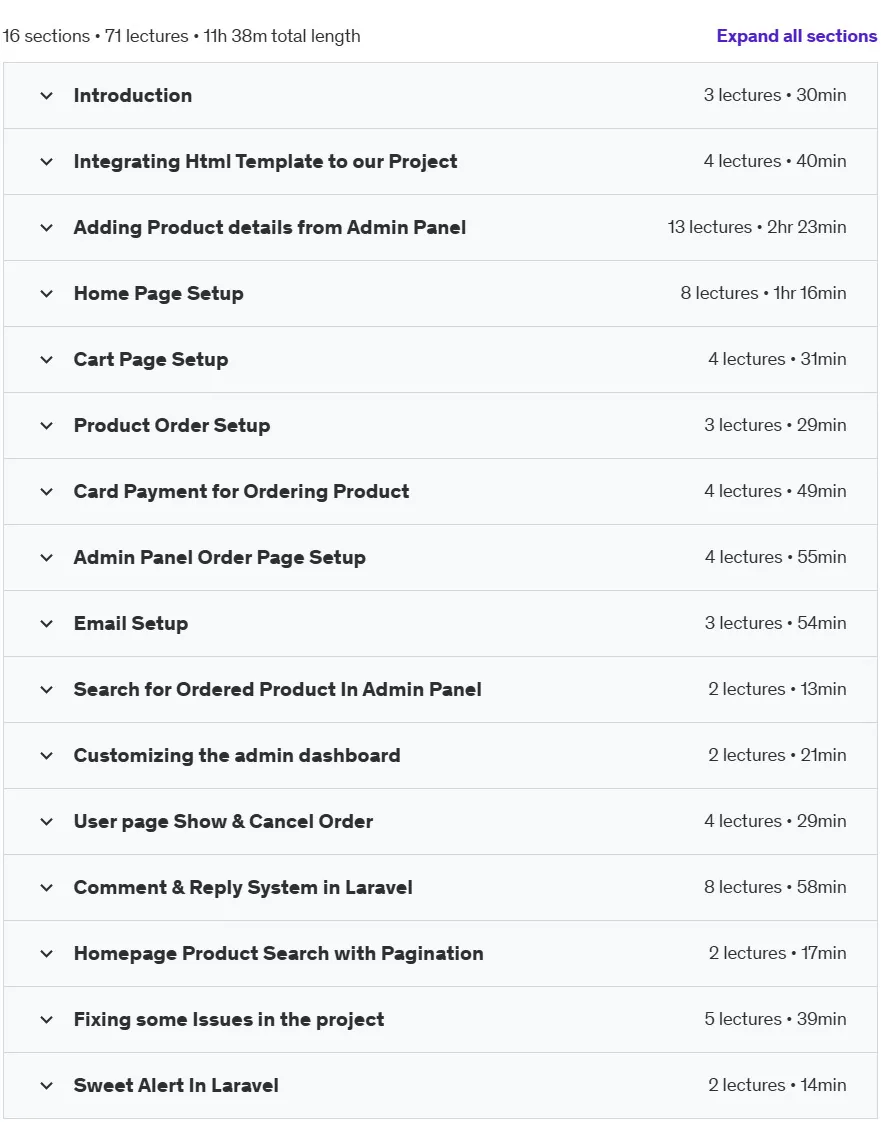Screen dimensions: 881x1122
Task: Expand the Email Setup chevron icon
Action: click(x=47, y=624)
